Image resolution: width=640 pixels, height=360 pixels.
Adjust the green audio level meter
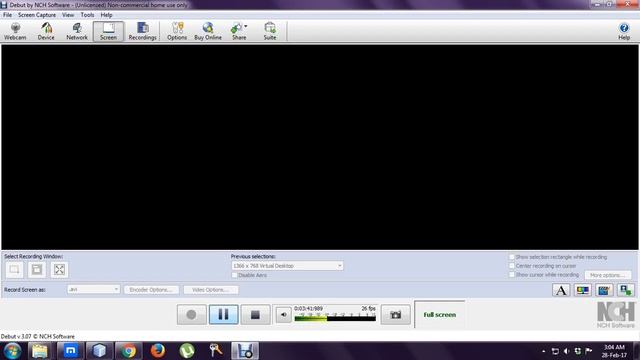coord(335,318)
